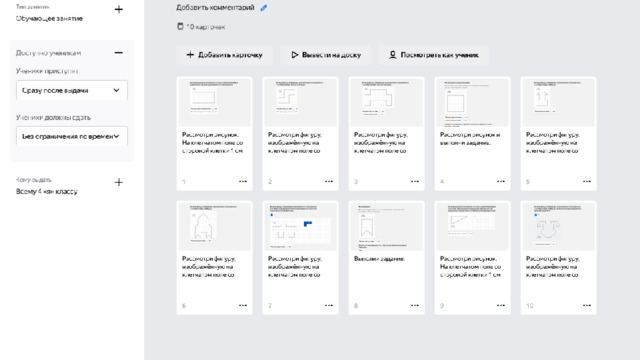This screenshot has height=360, width=640.
Task: Click the Посмотреть как ученик button
Action: [434, 55]
